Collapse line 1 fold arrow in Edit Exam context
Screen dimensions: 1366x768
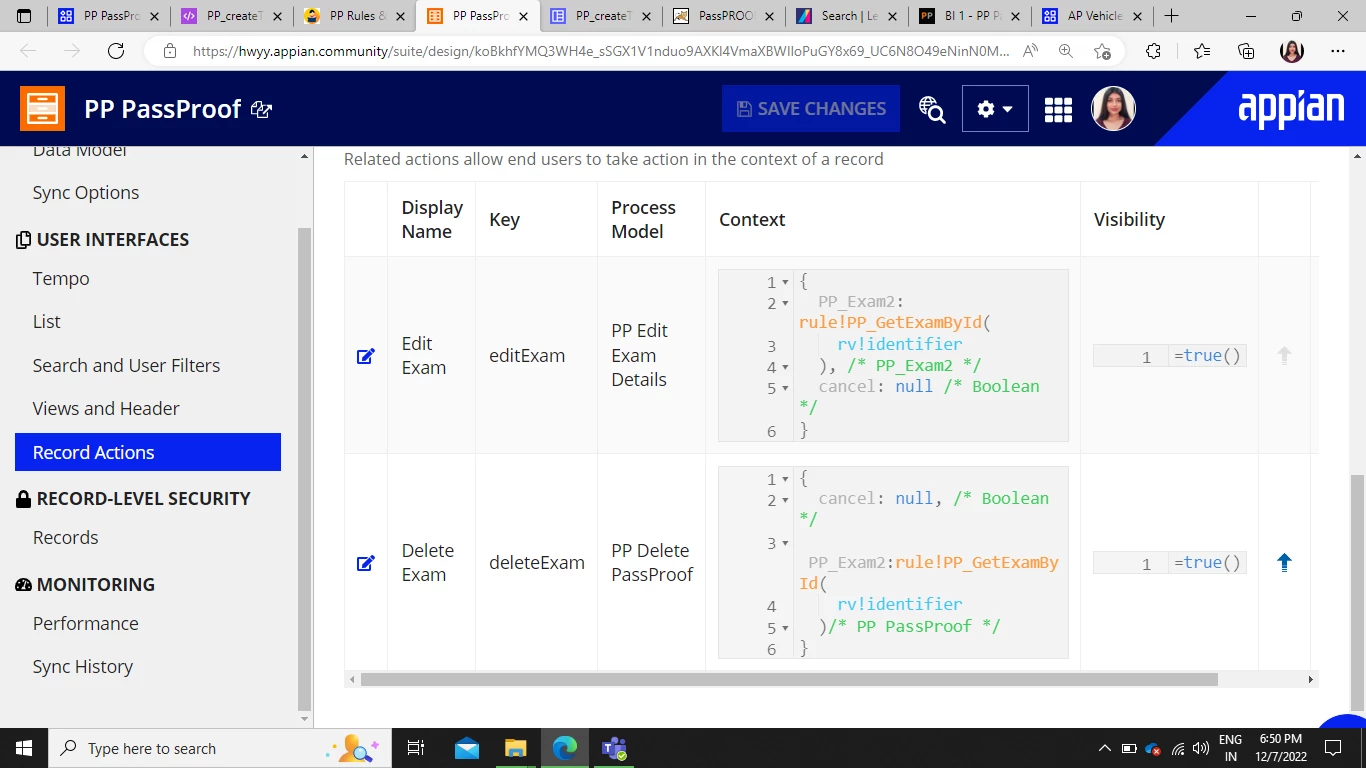785,283
